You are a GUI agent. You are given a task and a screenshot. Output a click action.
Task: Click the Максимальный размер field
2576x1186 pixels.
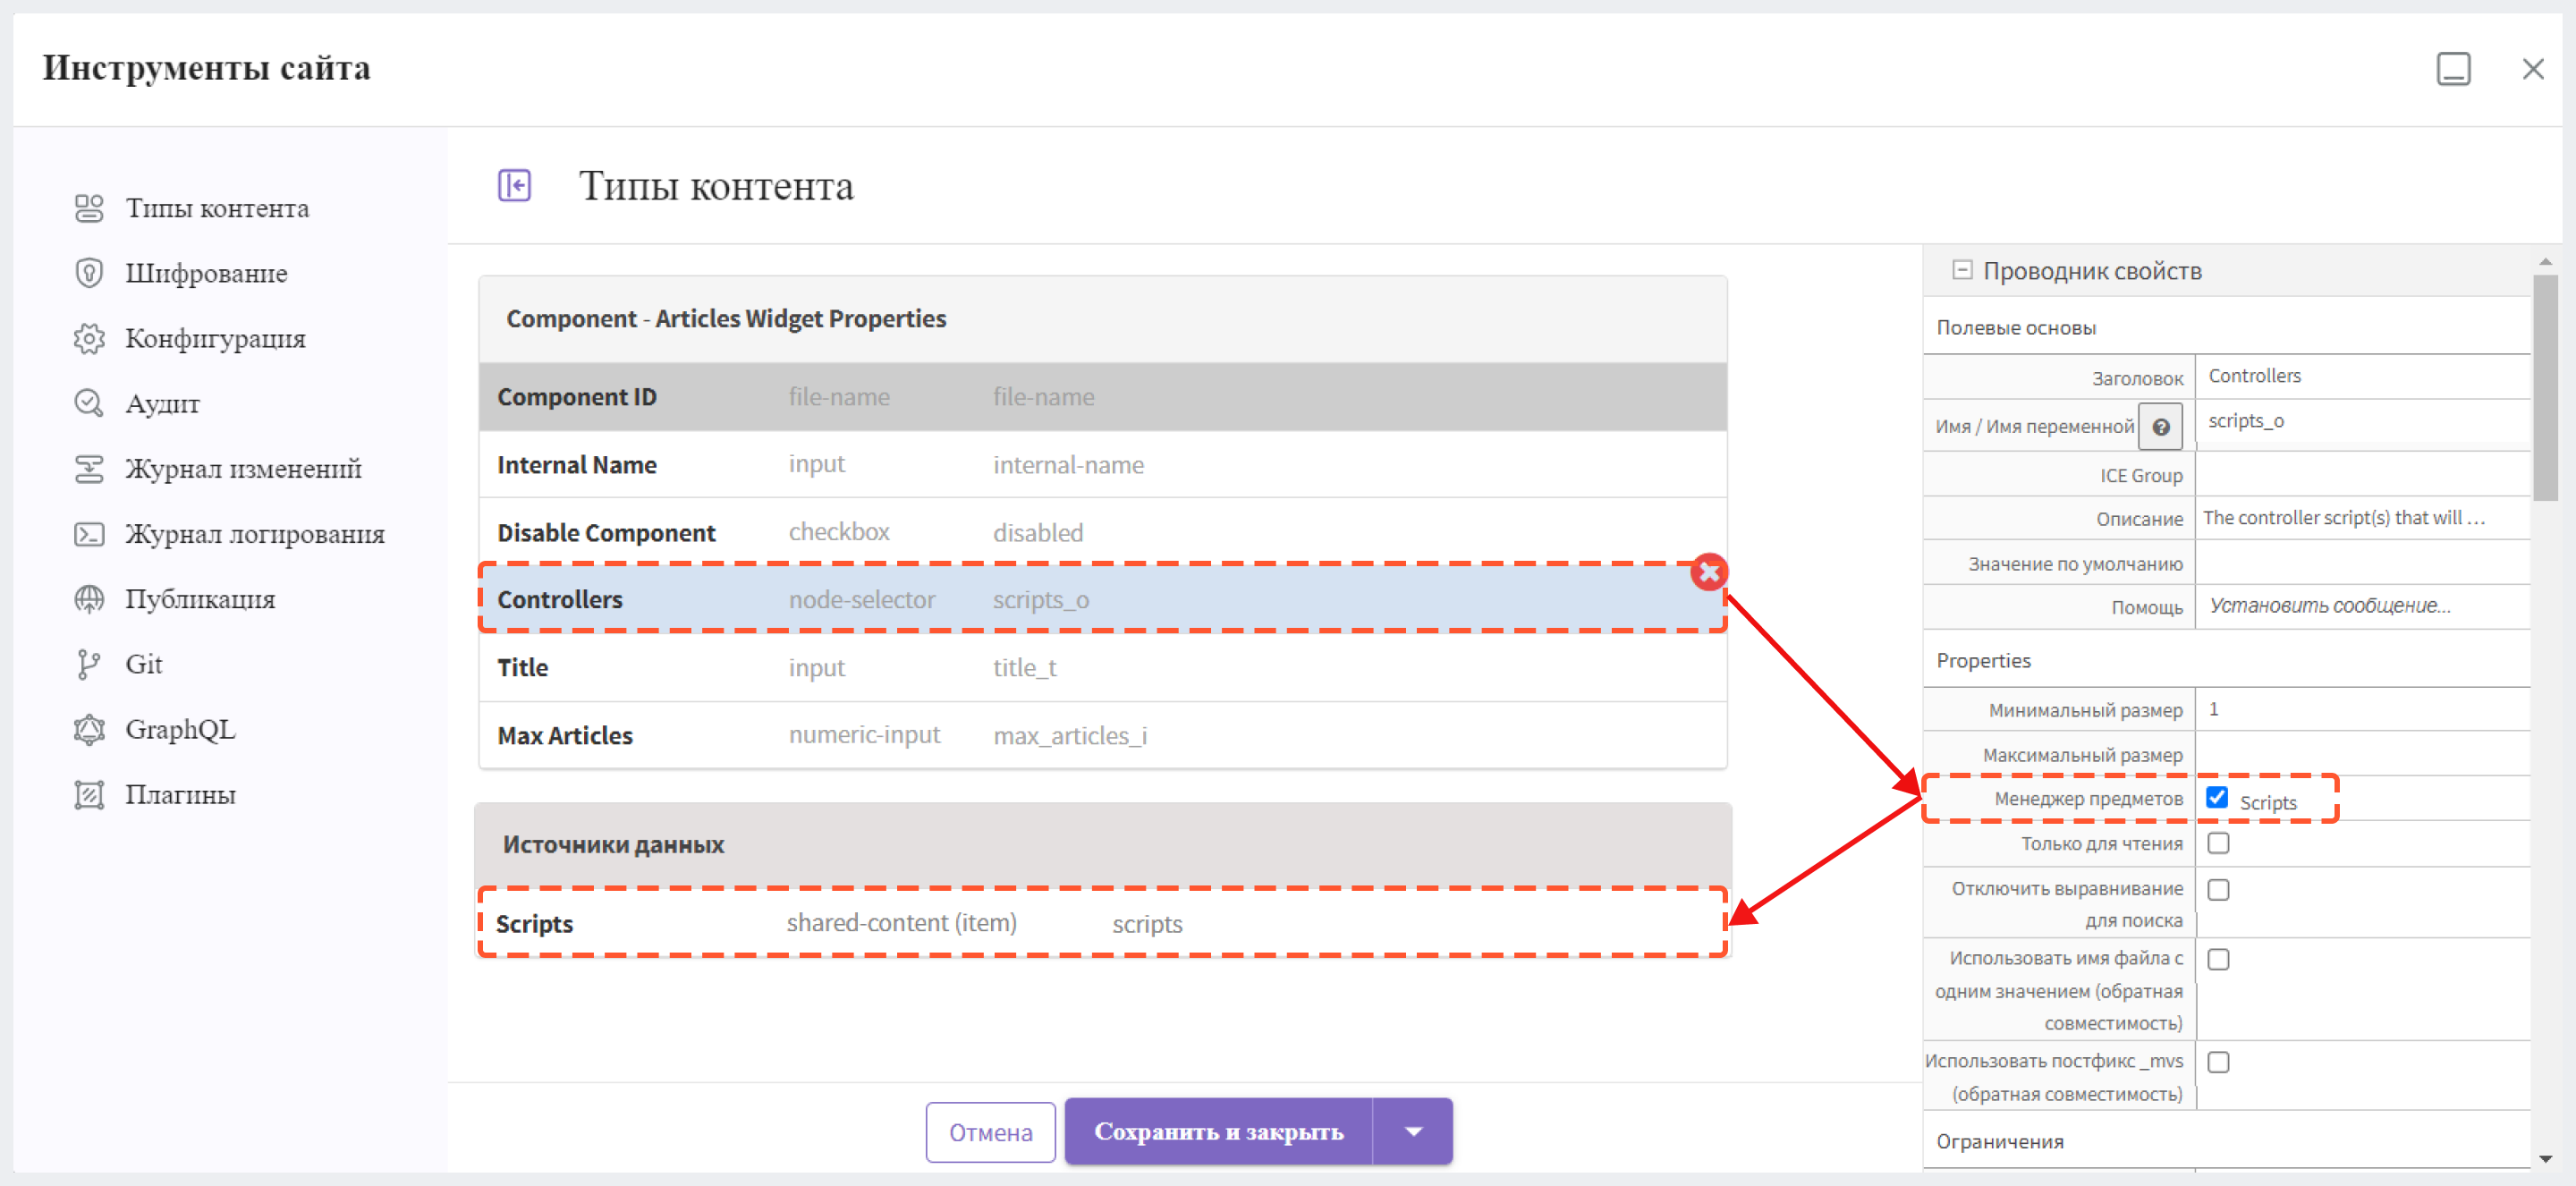click(x=2361, y=754)
